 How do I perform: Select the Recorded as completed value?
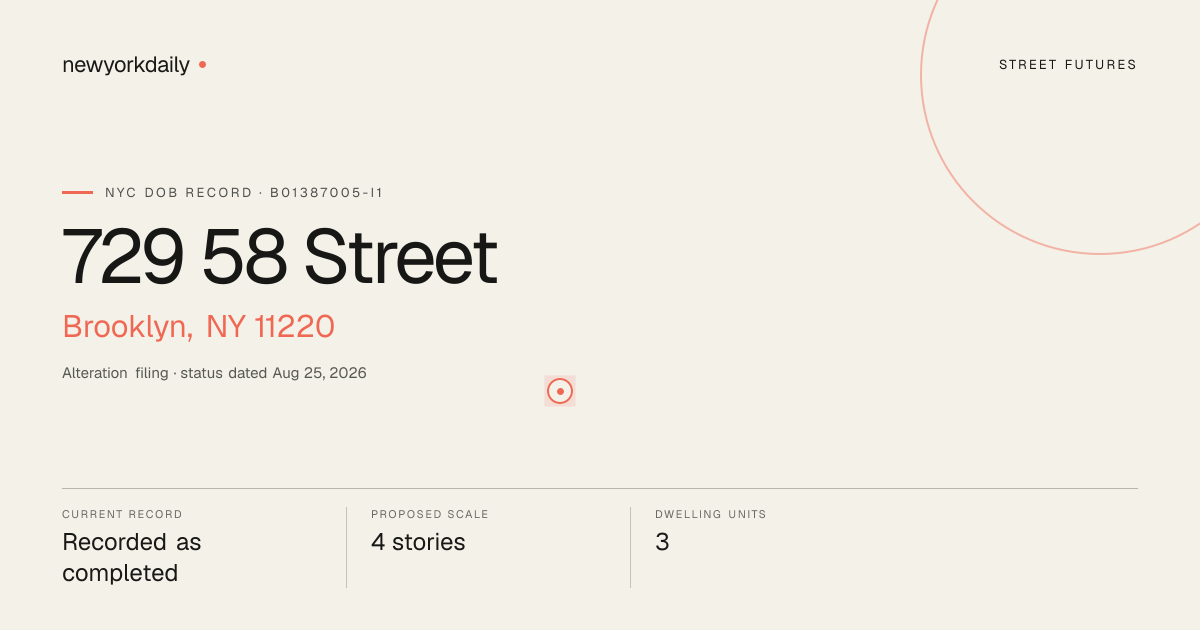pyautogui.click(x=132, y=558)
